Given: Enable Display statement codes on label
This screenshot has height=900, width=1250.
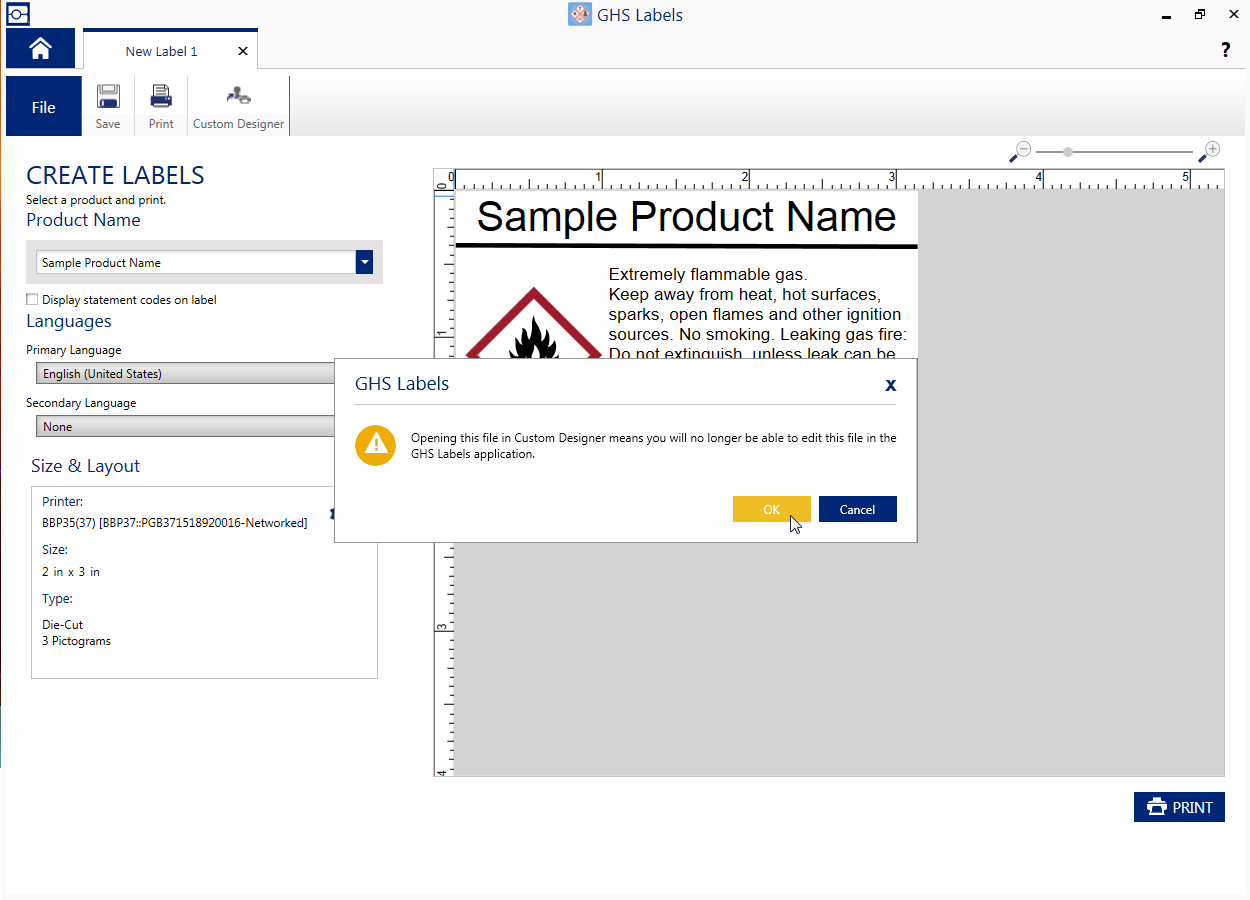Looking at the screenshot, I should point(33,299).
